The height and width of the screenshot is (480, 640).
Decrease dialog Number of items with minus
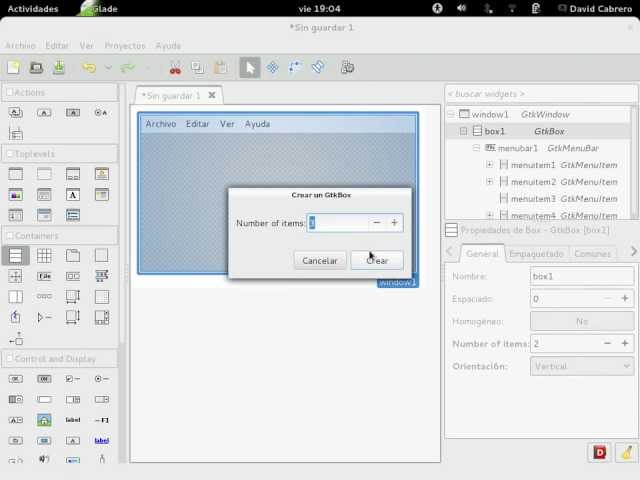click(x=377, y=223)
